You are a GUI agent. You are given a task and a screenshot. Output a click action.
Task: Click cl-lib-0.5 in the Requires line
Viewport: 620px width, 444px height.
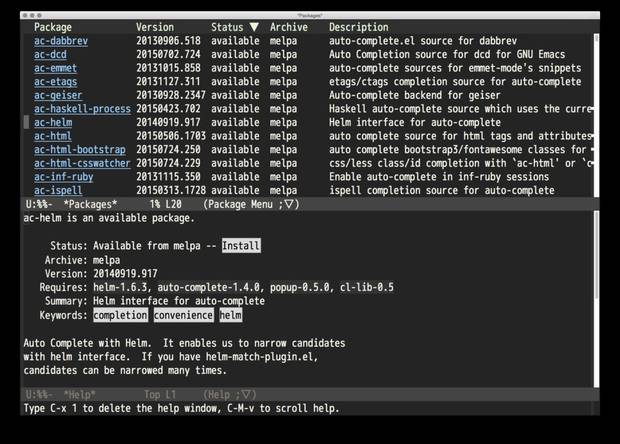click(367, 287)
